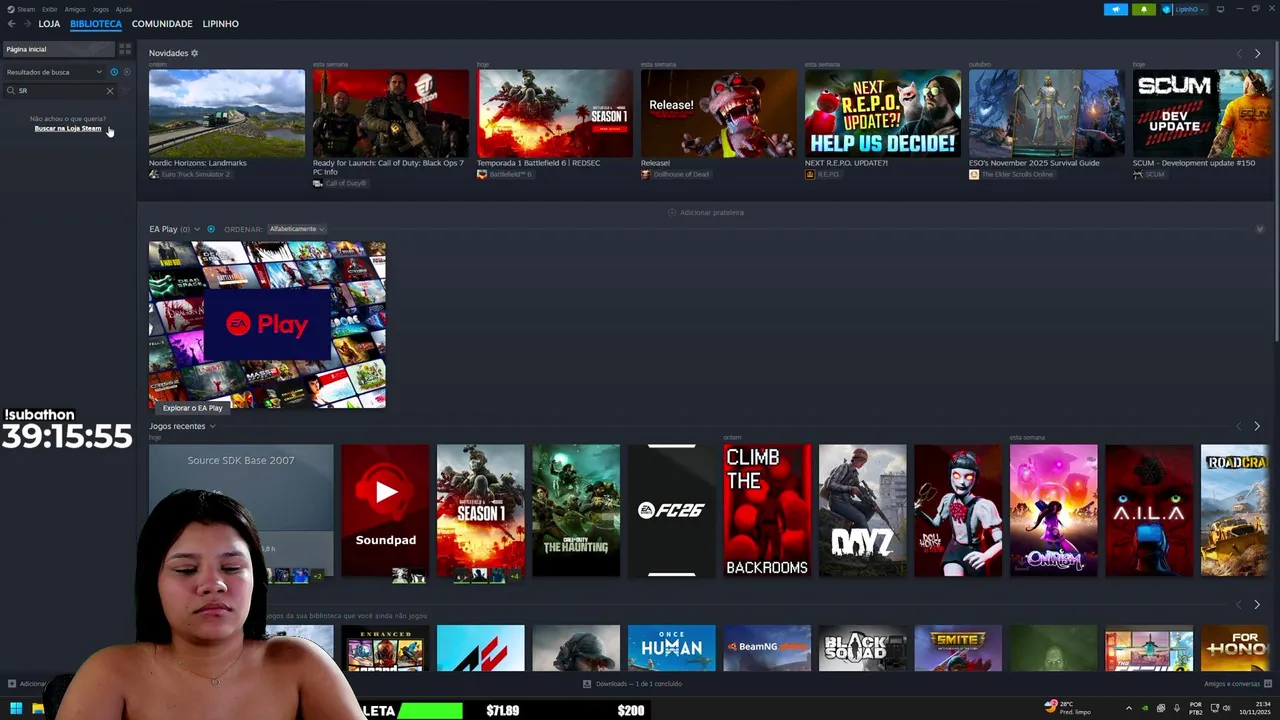Open the EA Play shelf name dropdown

pyautogui.click(x=175, y=229)
